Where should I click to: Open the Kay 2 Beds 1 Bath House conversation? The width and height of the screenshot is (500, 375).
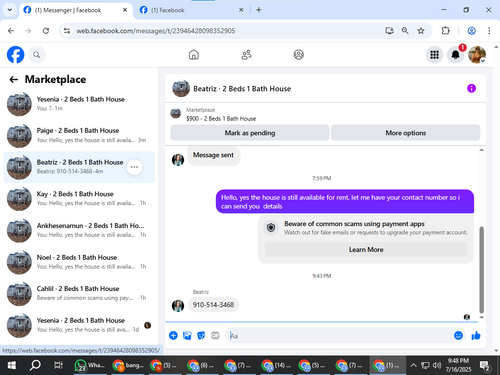pyautogui.click(x=79, y=198)
